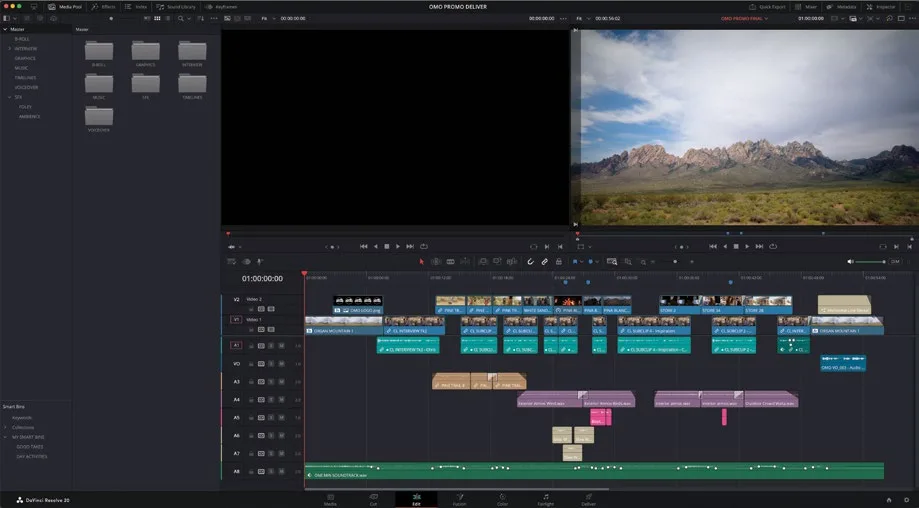Disable the Video 2 track
Screen dimensions: 919x508
pos(271,309)
